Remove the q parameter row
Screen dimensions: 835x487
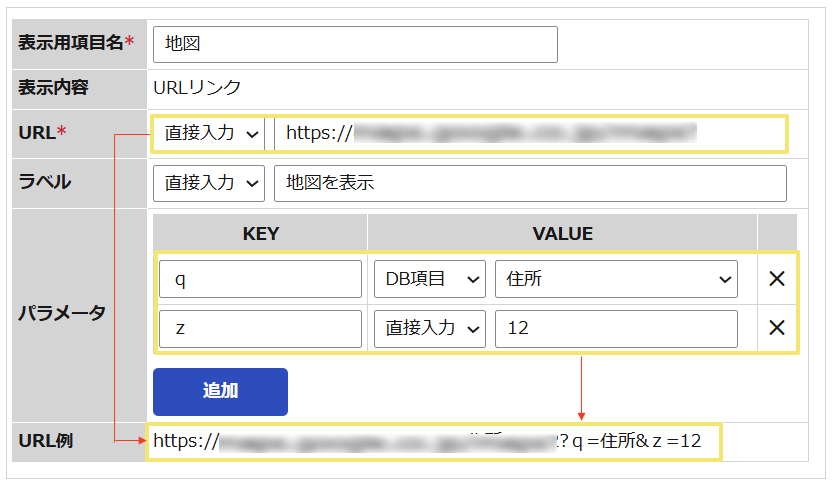point(777,278)
